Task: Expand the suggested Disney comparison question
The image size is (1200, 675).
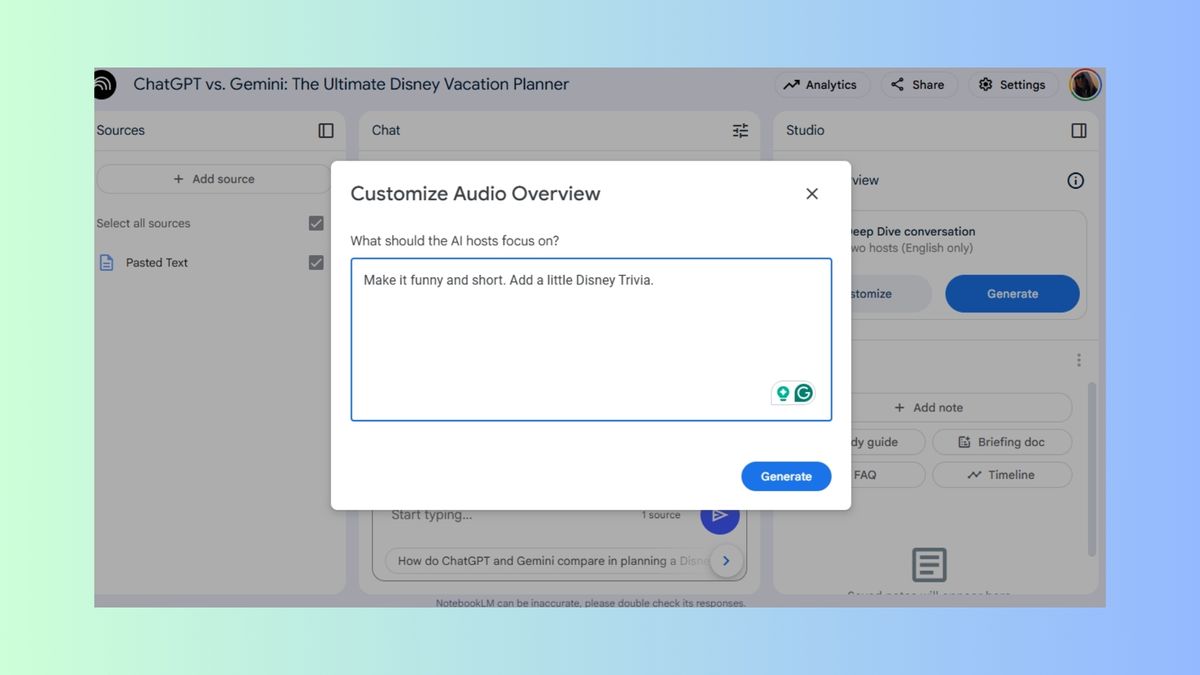Action: 726,560
